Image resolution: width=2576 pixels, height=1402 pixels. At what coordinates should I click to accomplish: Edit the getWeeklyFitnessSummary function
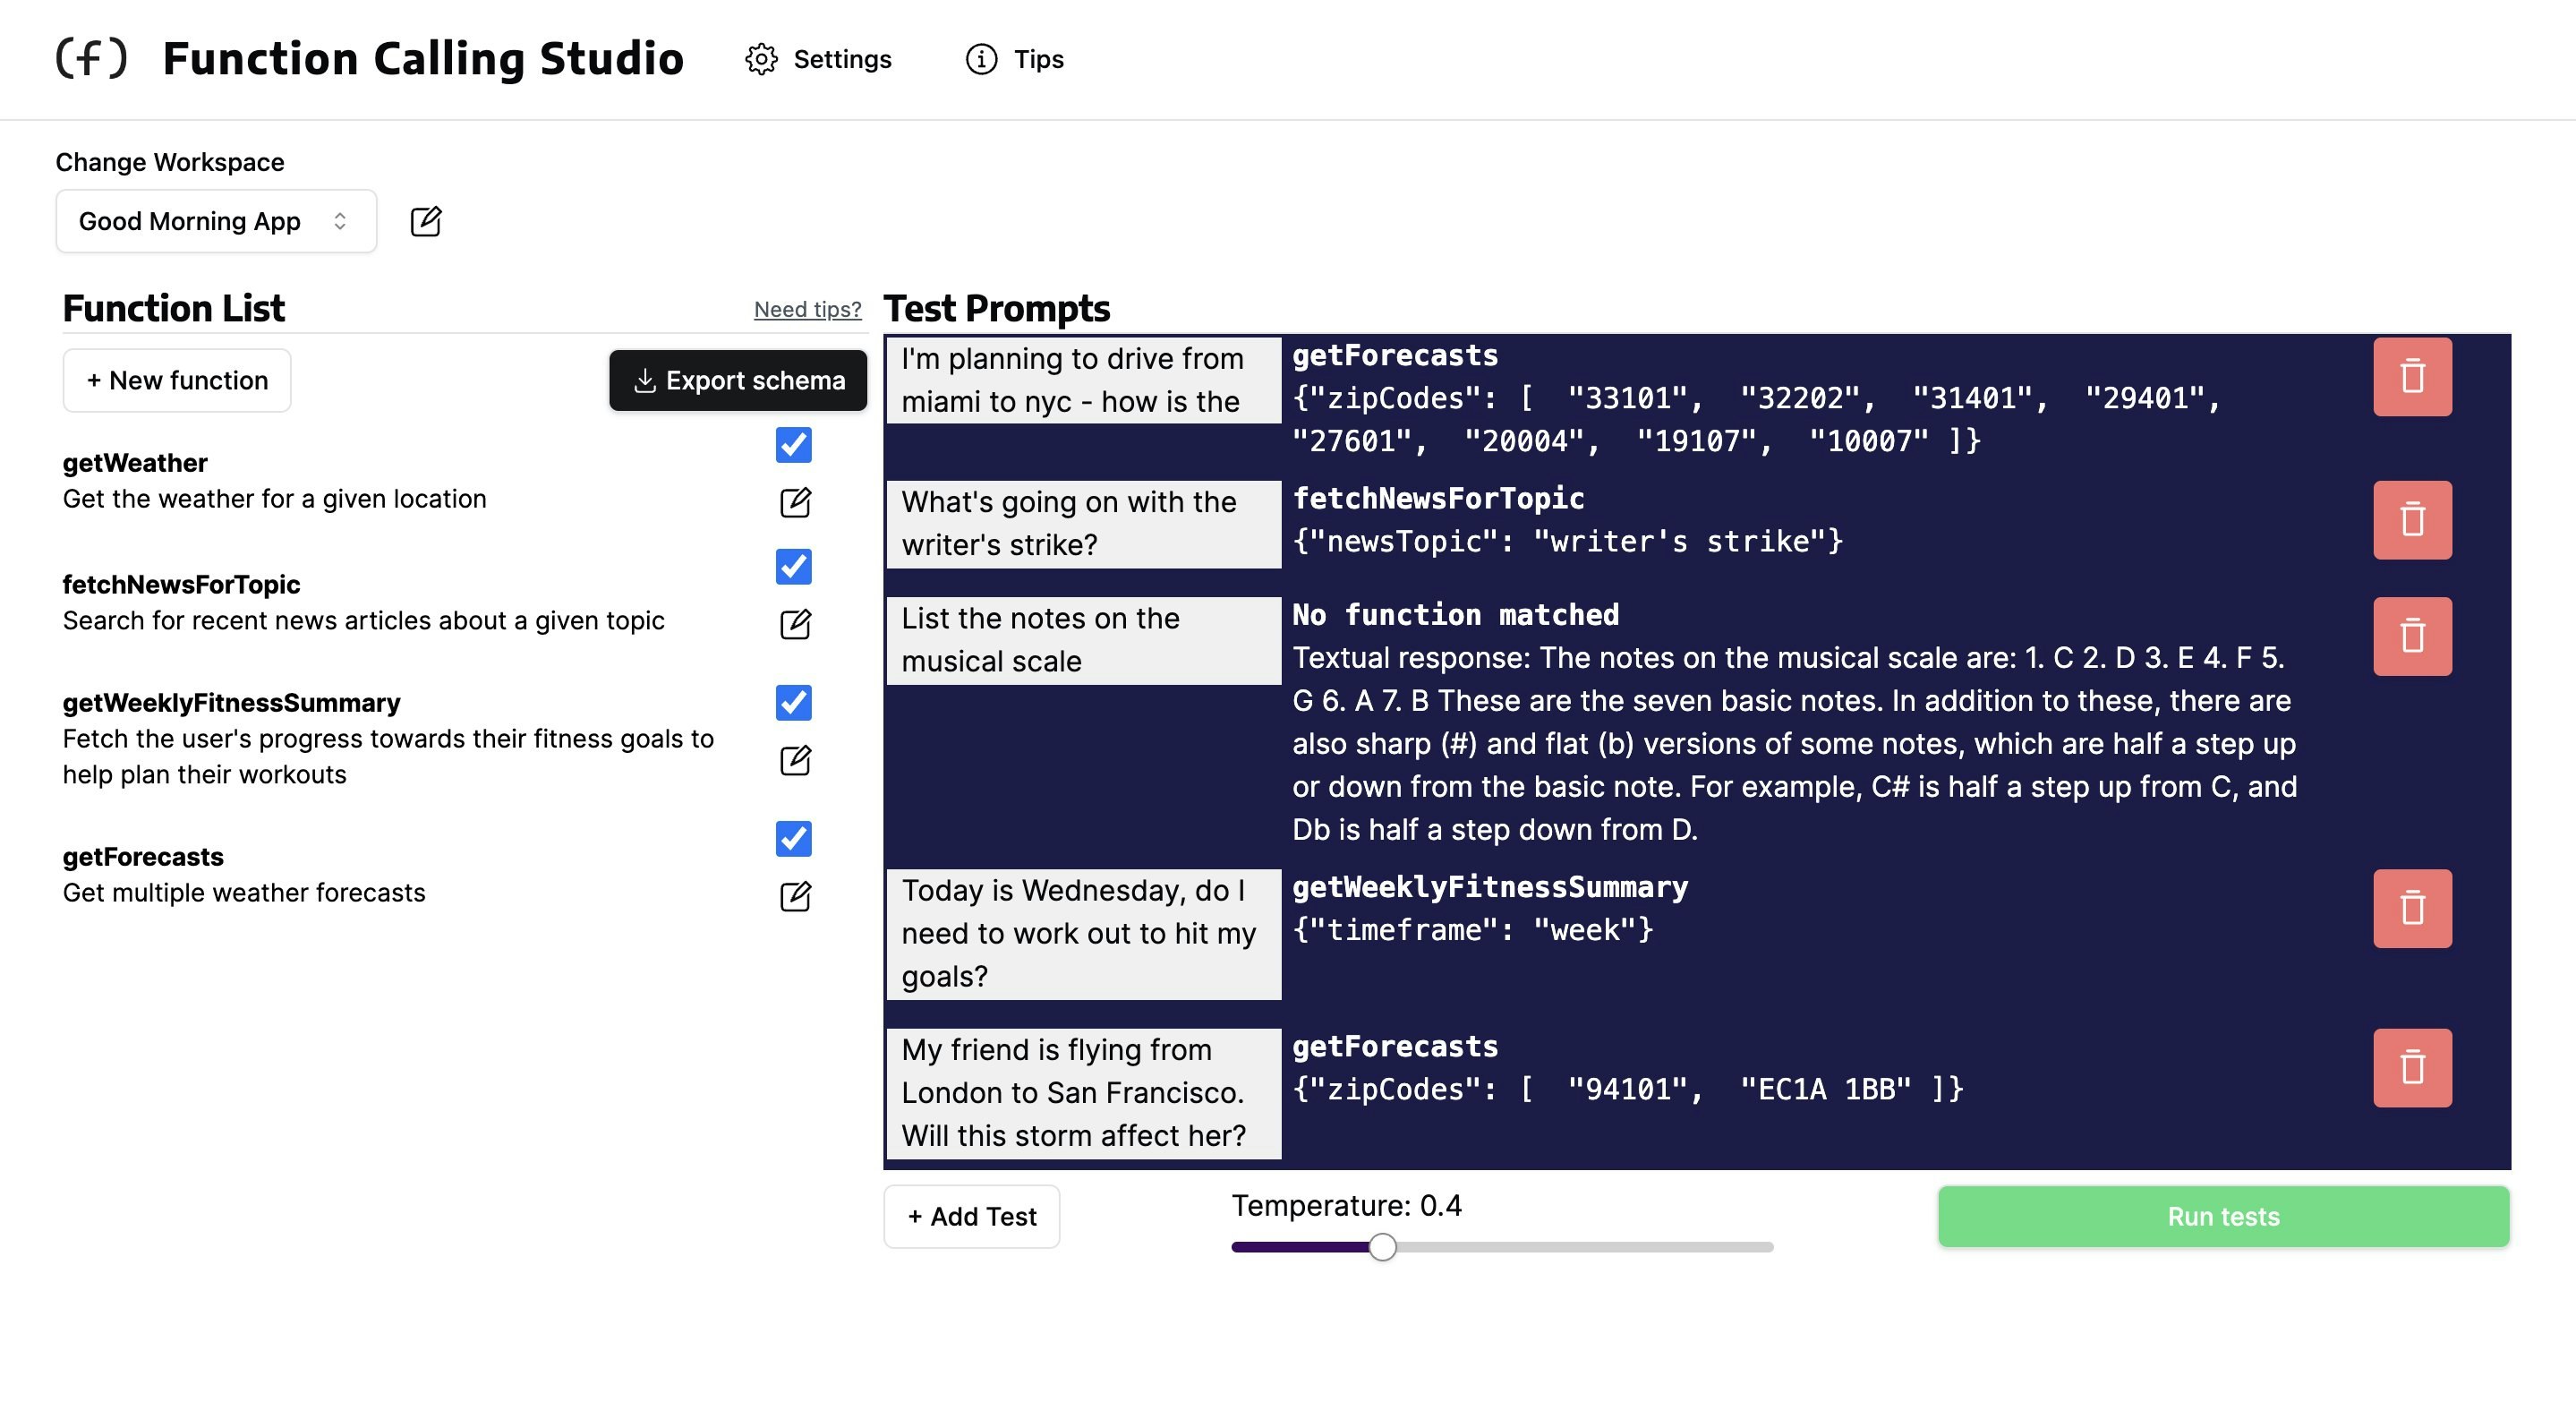click(x=794, y=760)
